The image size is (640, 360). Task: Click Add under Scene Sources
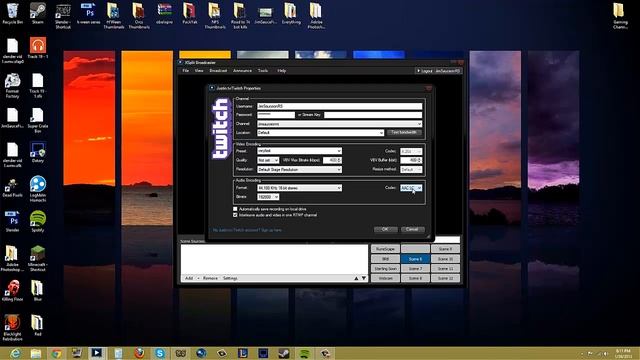[189, 278]
